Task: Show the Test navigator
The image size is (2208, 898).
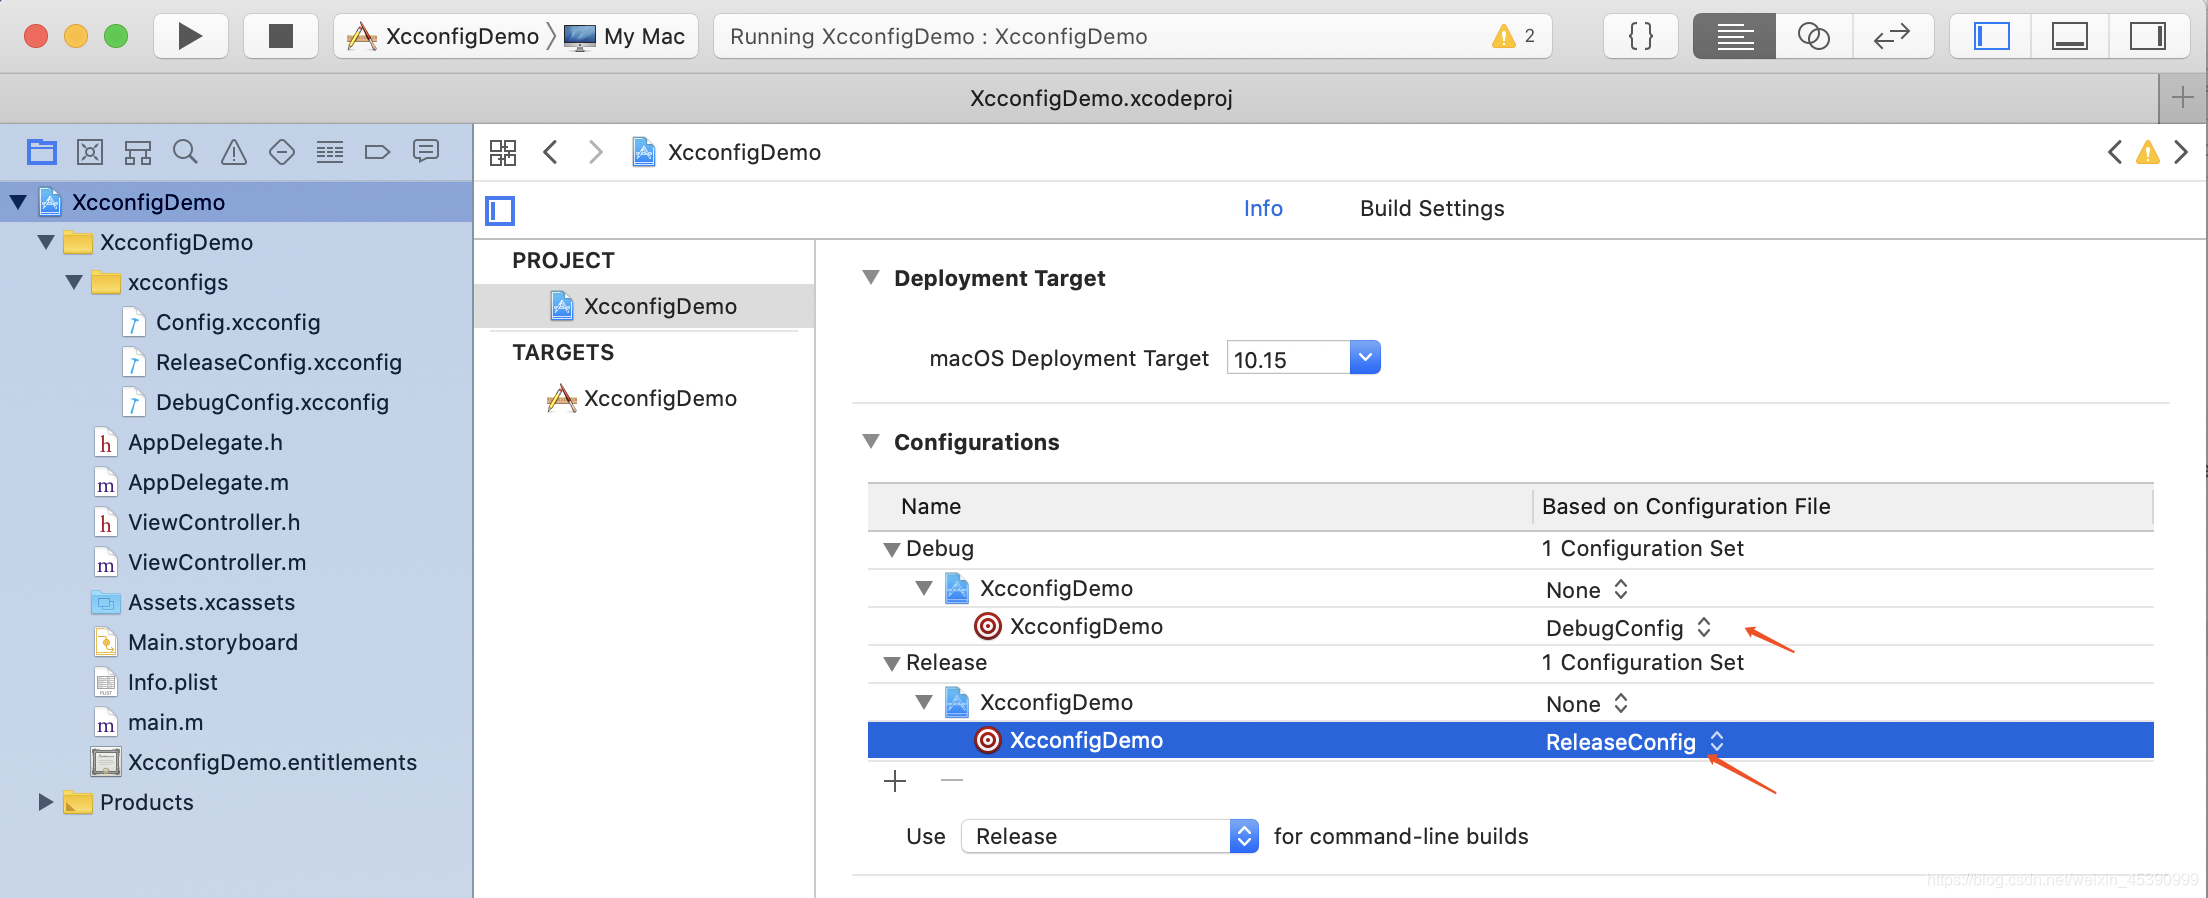Action: click(282, 152)
